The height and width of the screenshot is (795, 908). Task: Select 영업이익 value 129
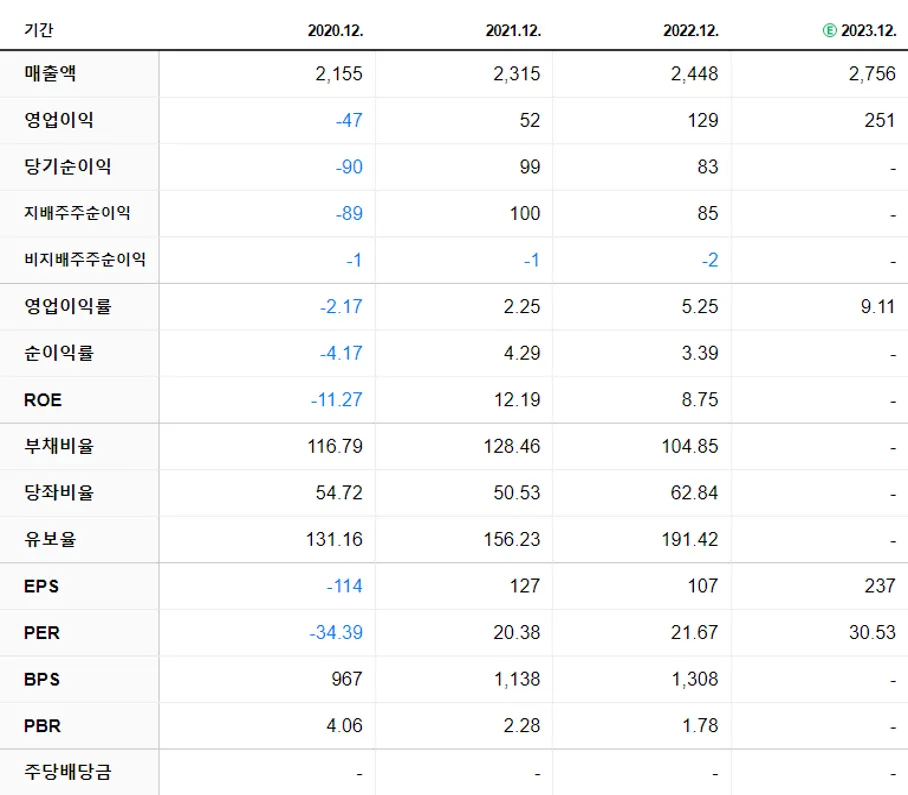[703, 120]
